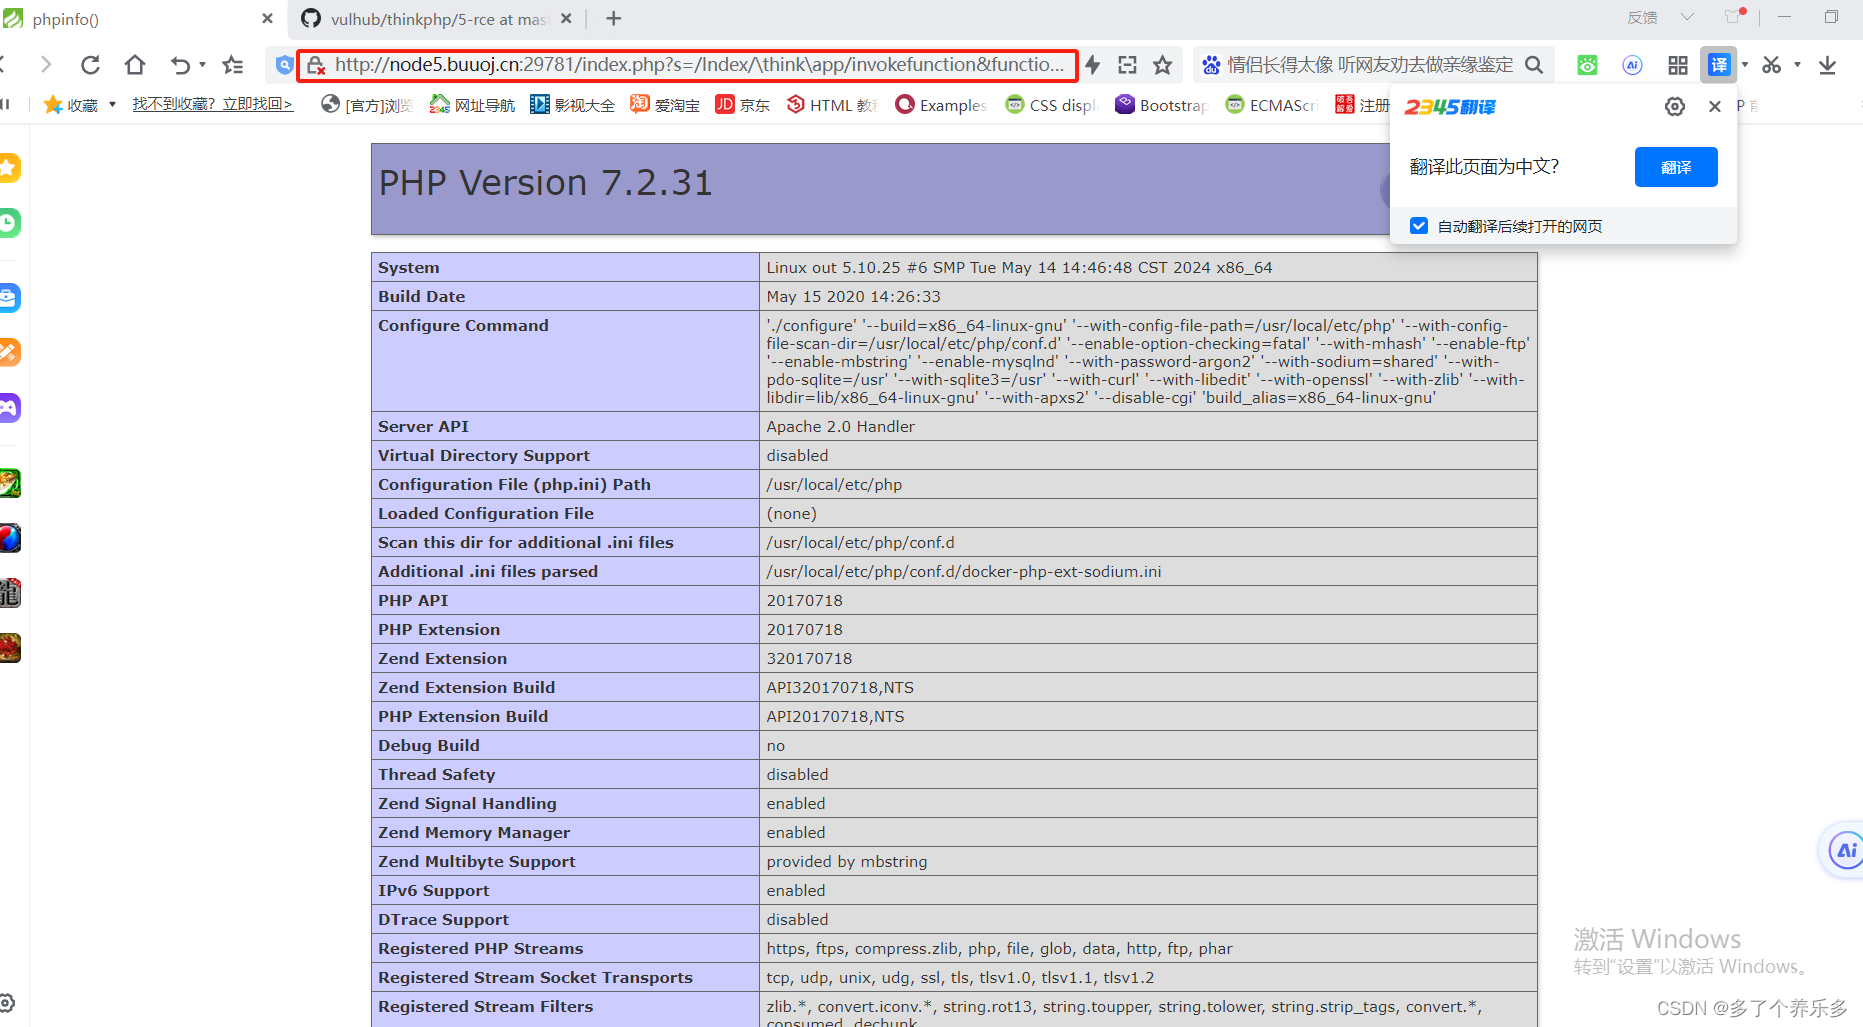
Task: Click the Baidu search input box
Action: (x=1370, y=65)
